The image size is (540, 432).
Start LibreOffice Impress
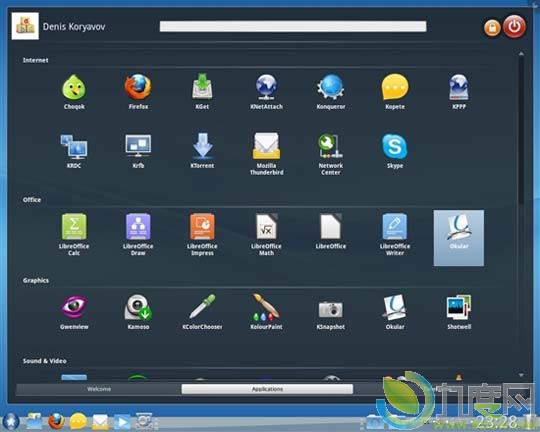point(202,235)
